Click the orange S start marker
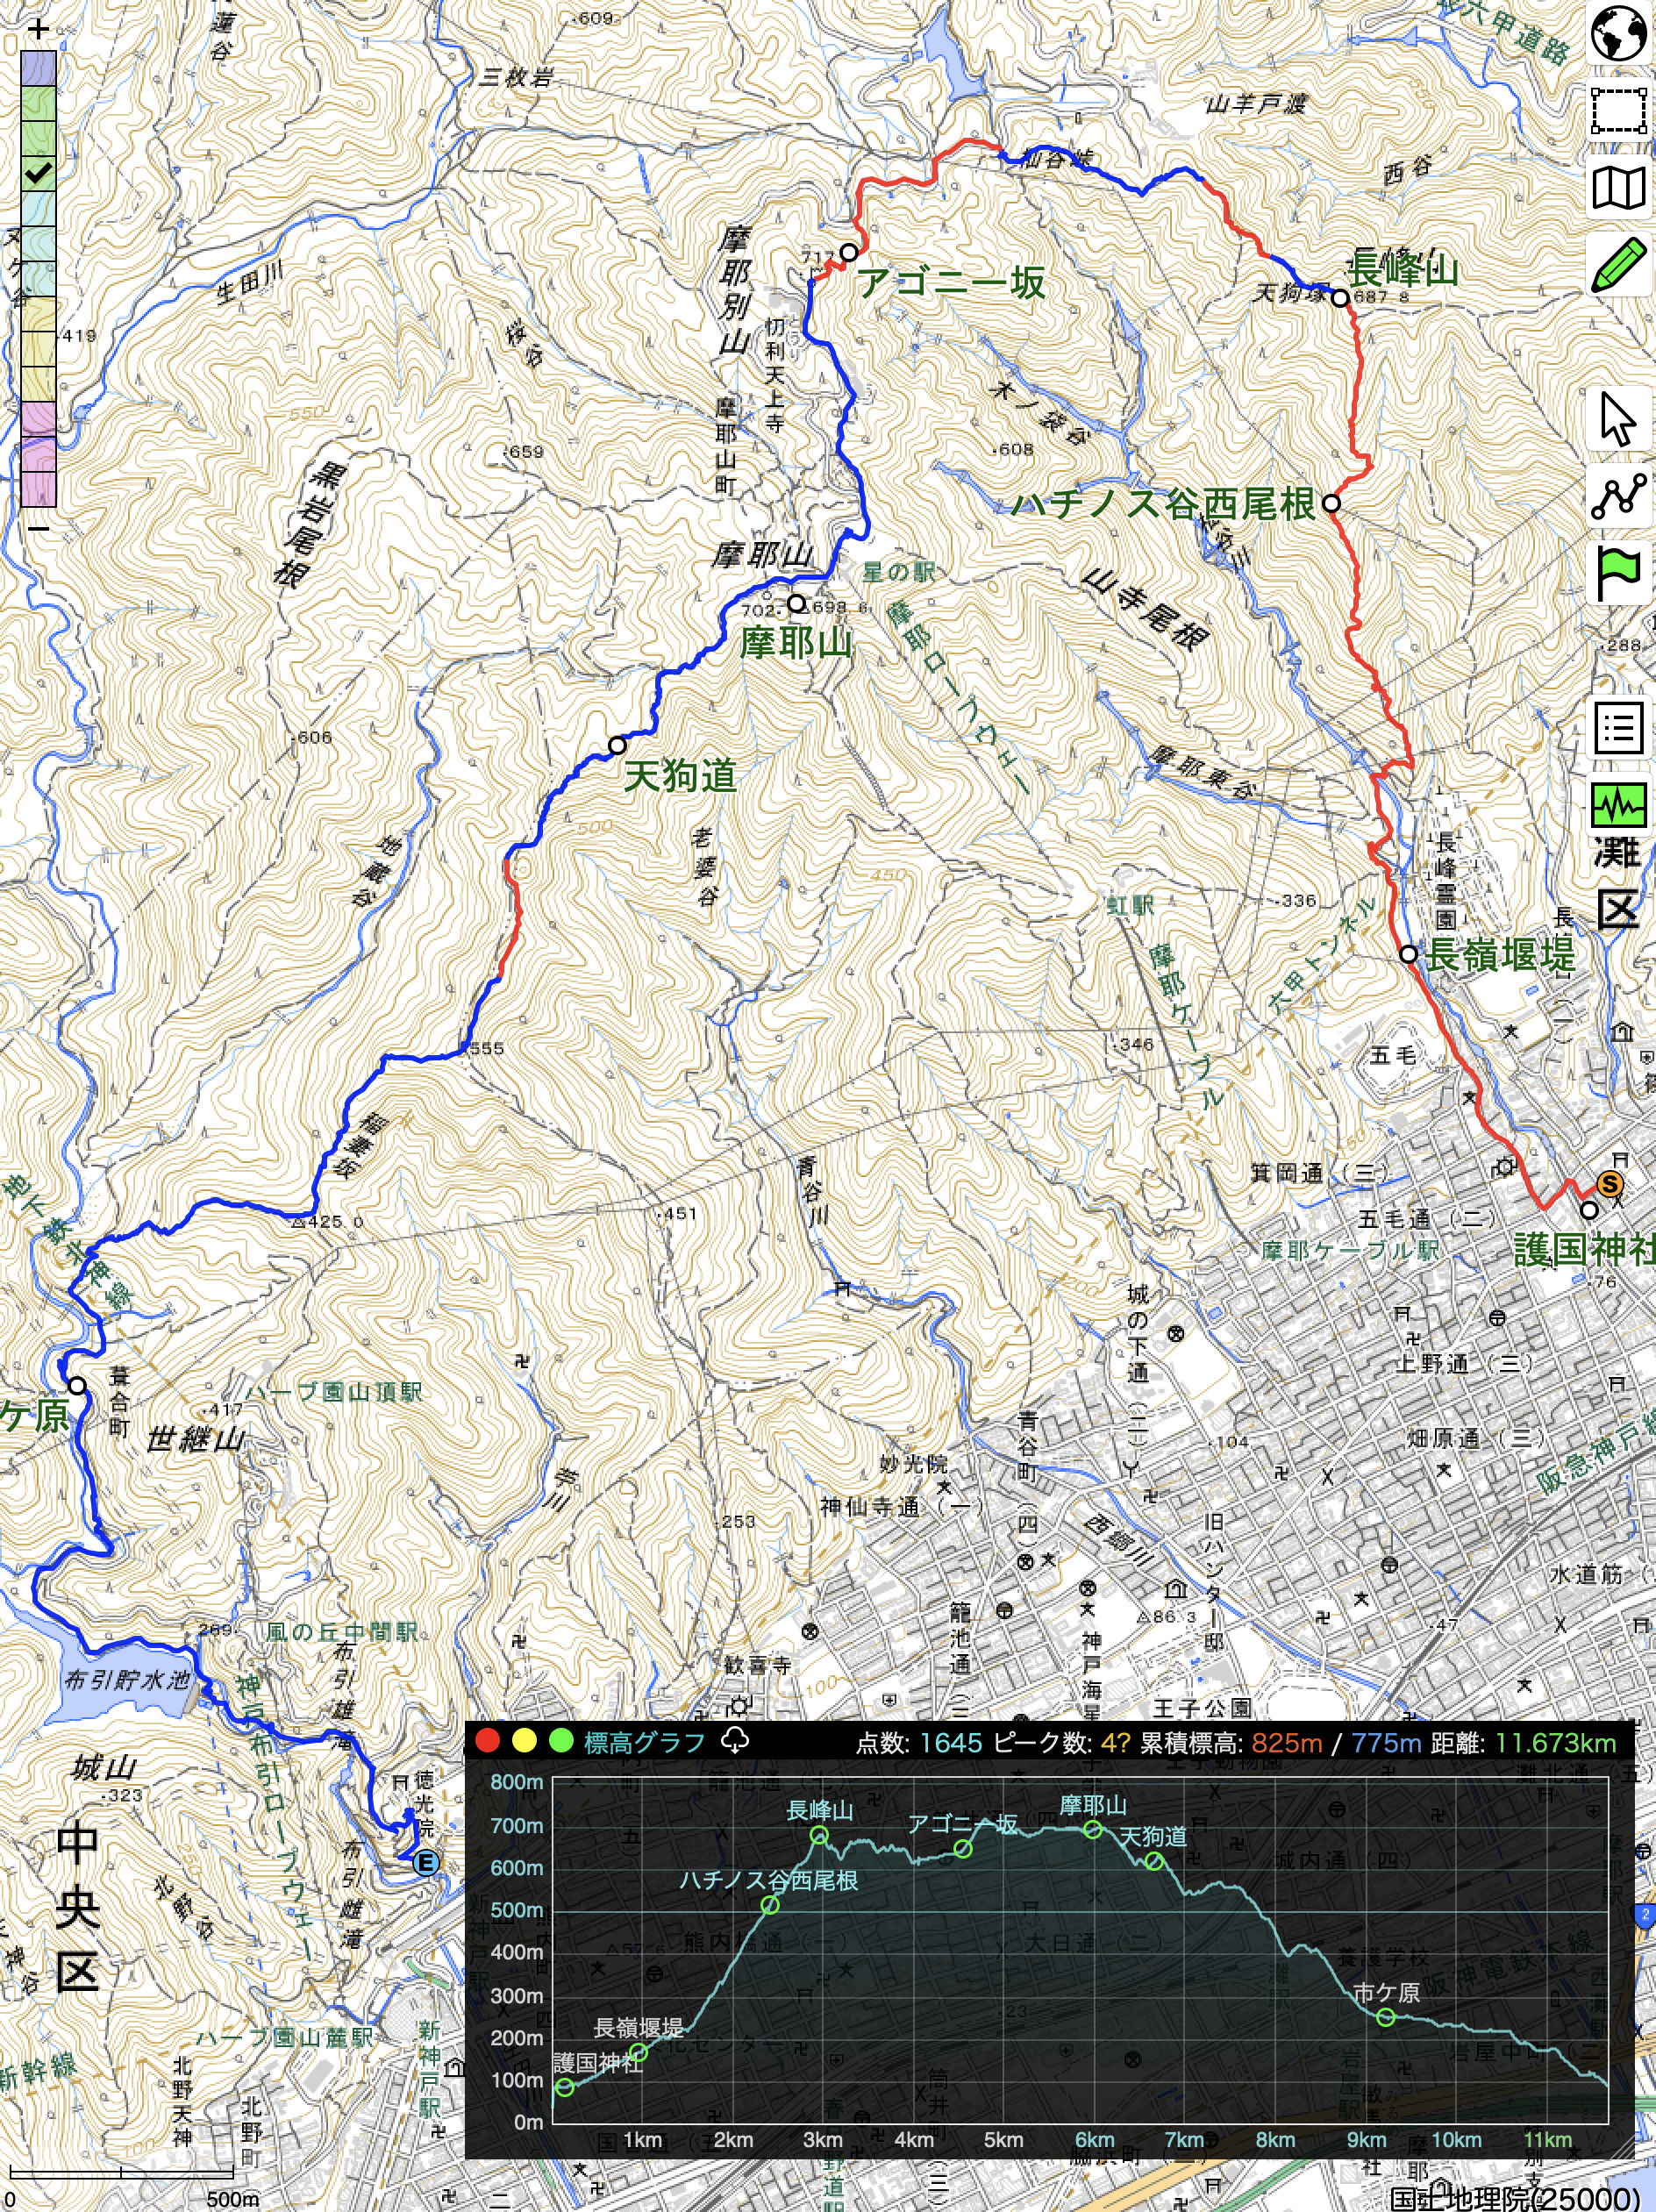This screenshot has height=2212, width=1656. coord(1609,1185)
